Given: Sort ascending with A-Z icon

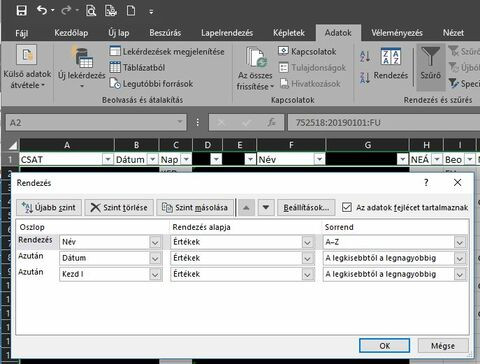Looking at the screenshot, I should (x=365, y=56).
